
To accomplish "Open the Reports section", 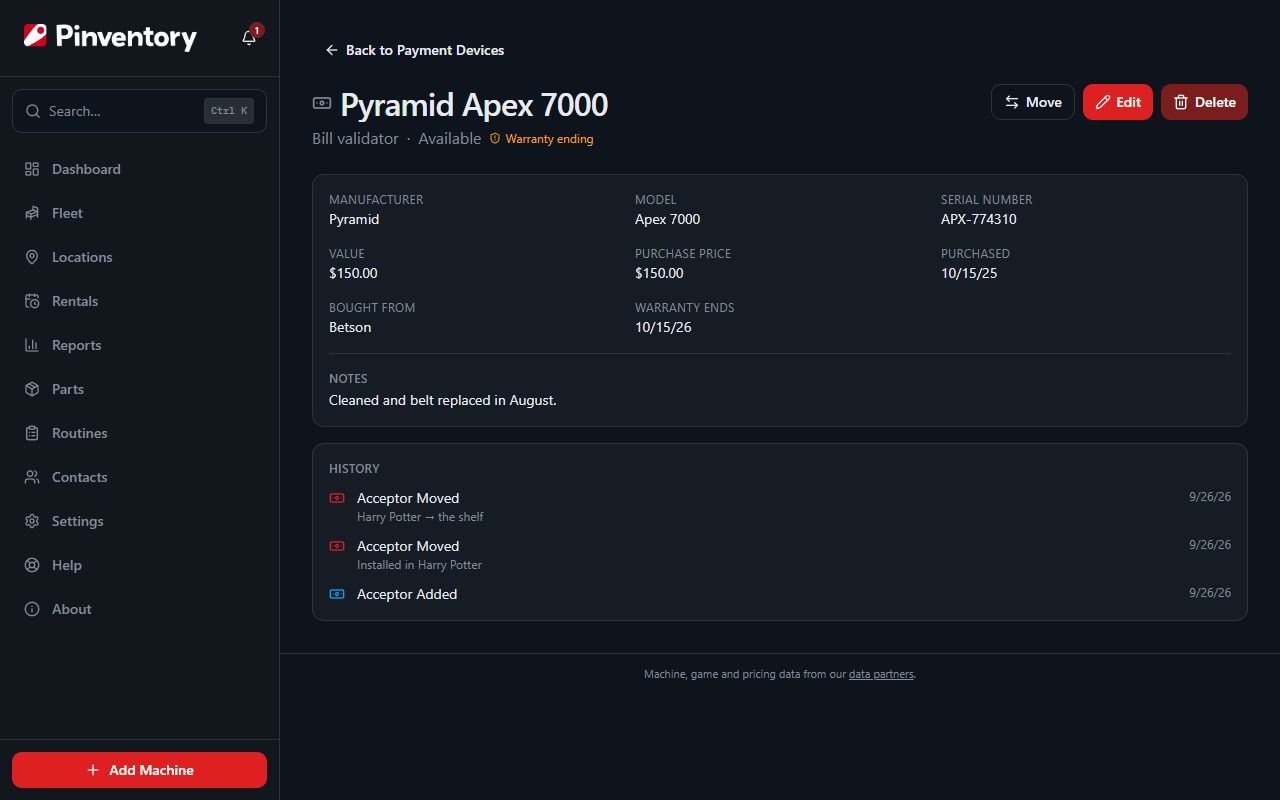I will 139,345.
